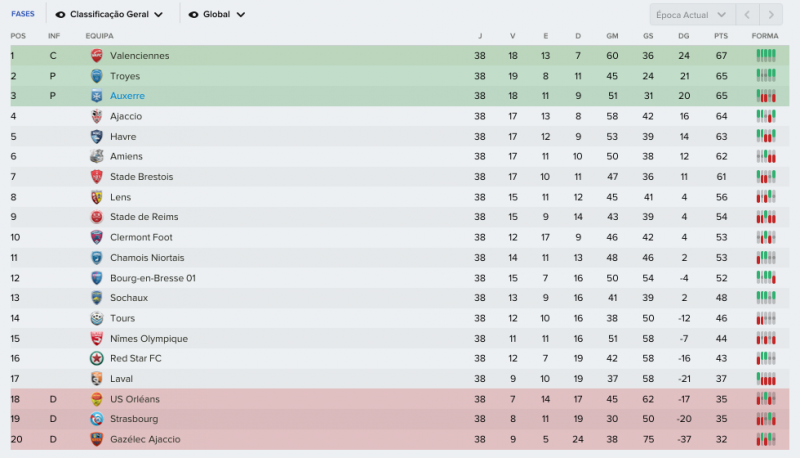The image size is (800, 458).
Task: Open the Auxerre team link
Action: click(127, 96)
